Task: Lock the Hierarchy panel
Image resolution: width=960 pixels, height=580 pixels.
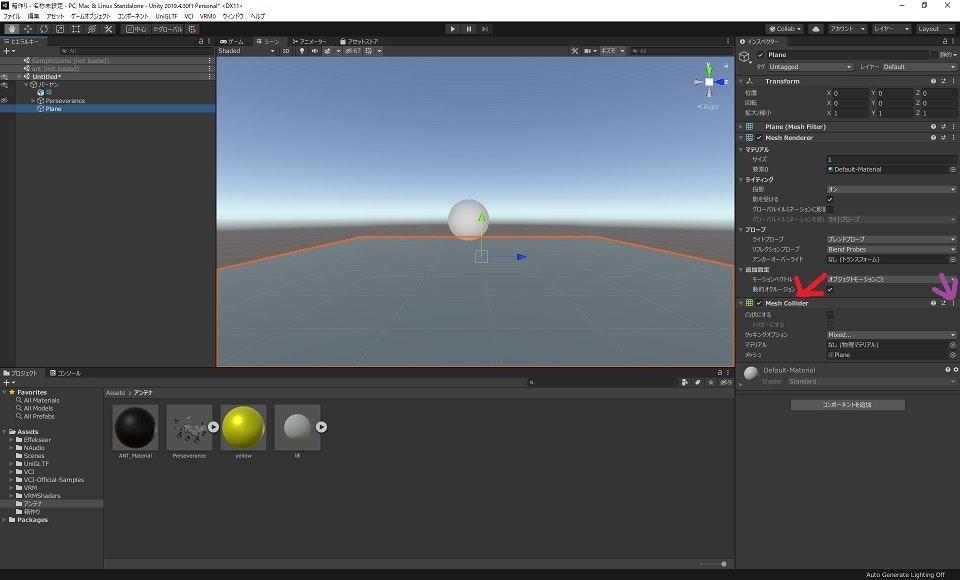Action: [201, 41]
